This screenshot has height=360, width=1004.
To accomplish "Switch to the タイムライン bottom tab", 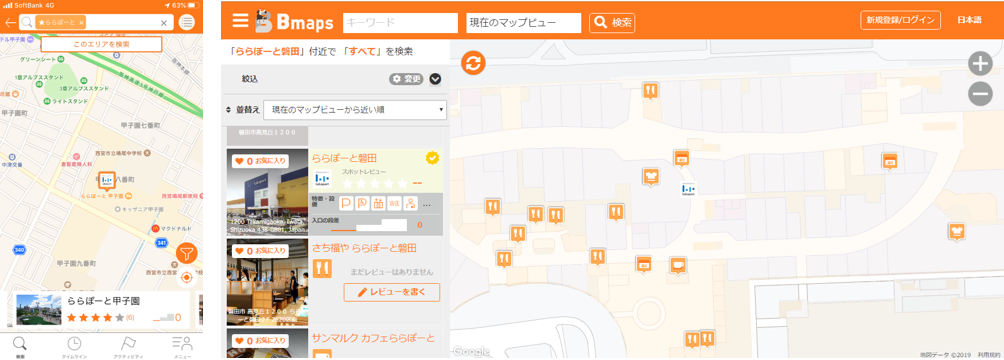I will click(x=74, y=347).
